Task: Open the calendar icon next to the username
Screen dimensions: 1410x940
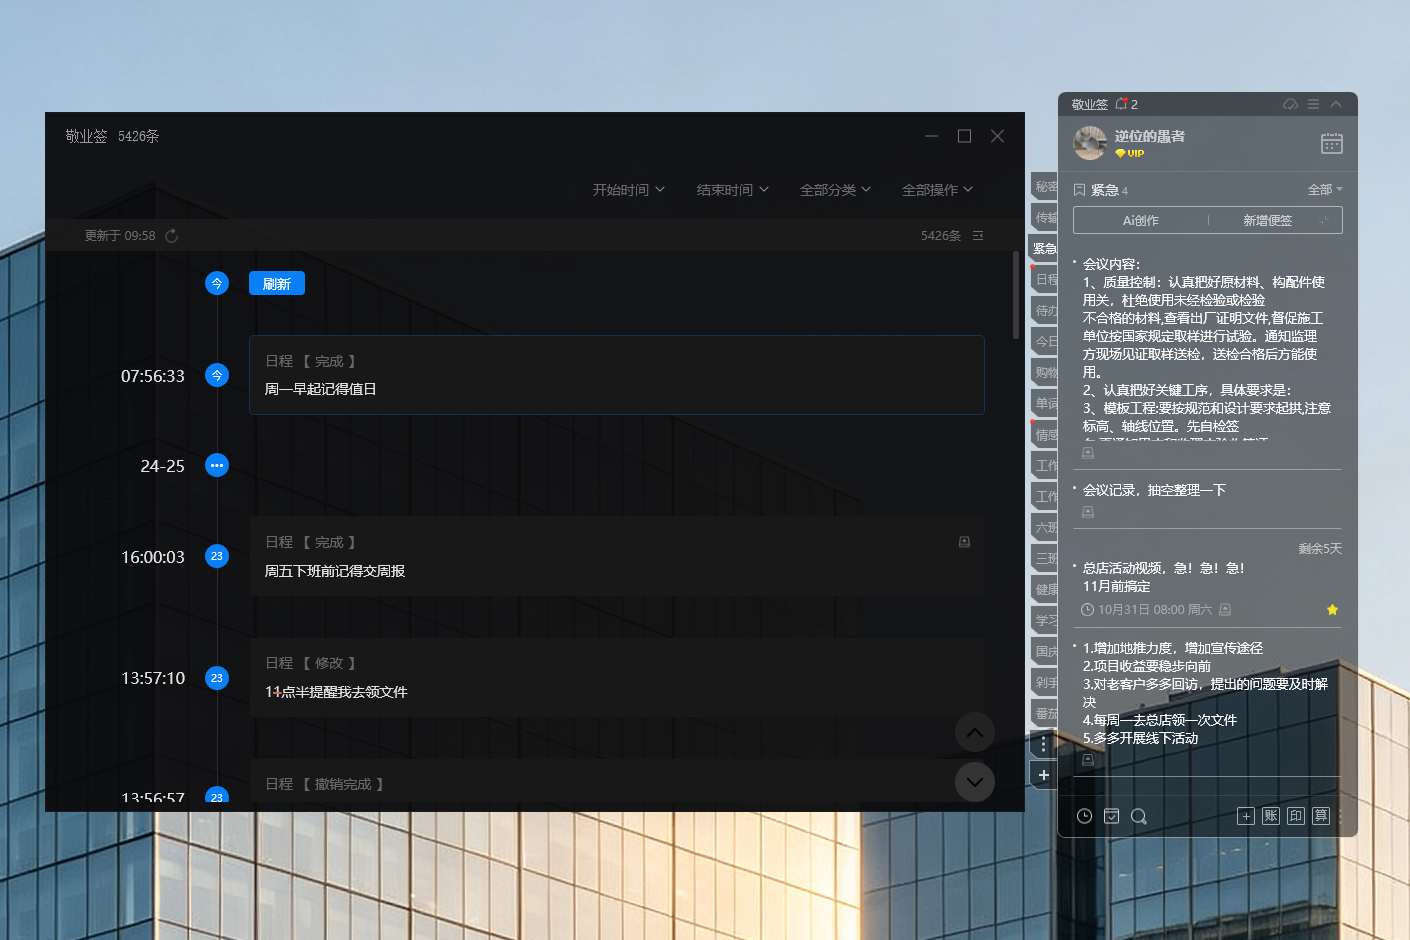Action: (1332, 143)
